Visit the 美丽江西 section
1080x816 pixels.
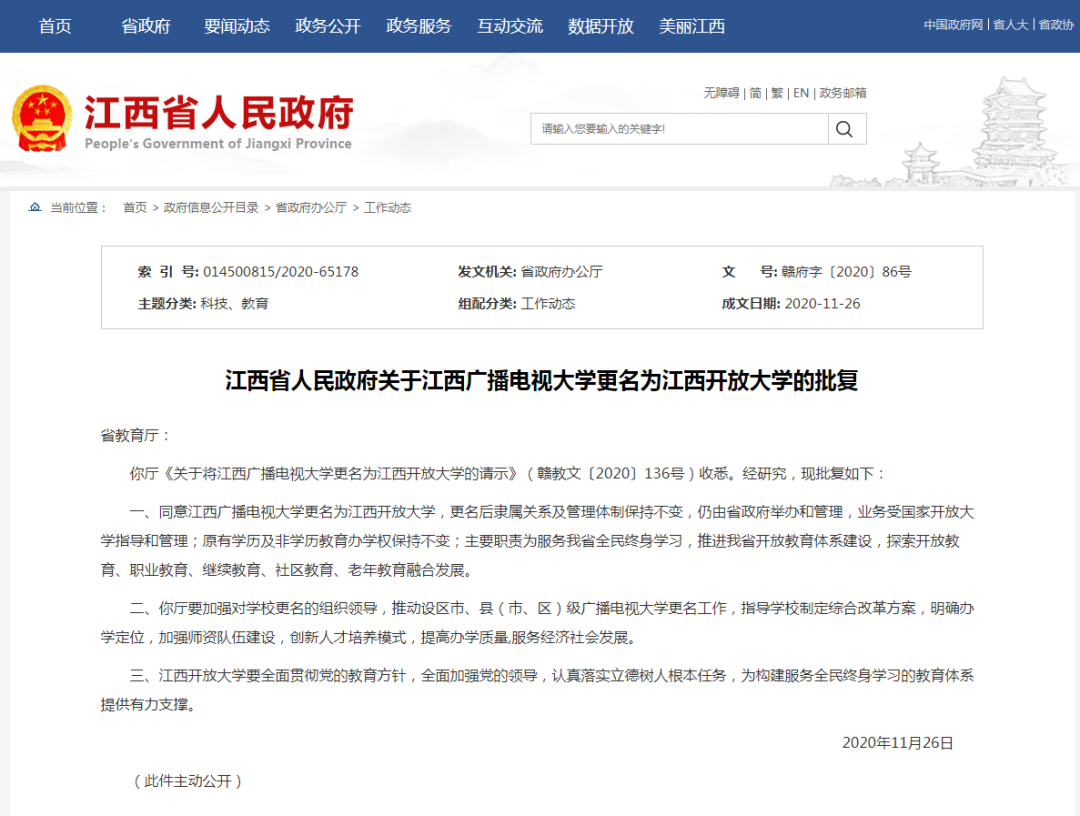[692, 26]
